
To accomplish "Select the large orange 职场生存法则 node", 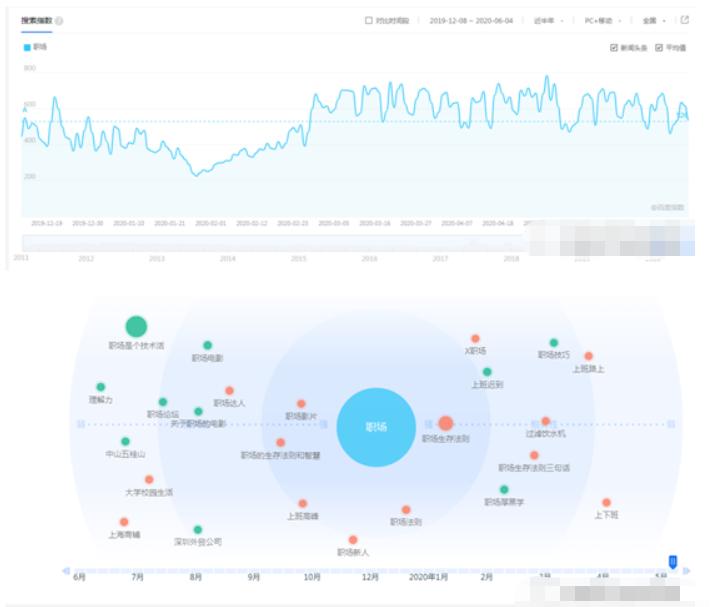I will 446,423.
